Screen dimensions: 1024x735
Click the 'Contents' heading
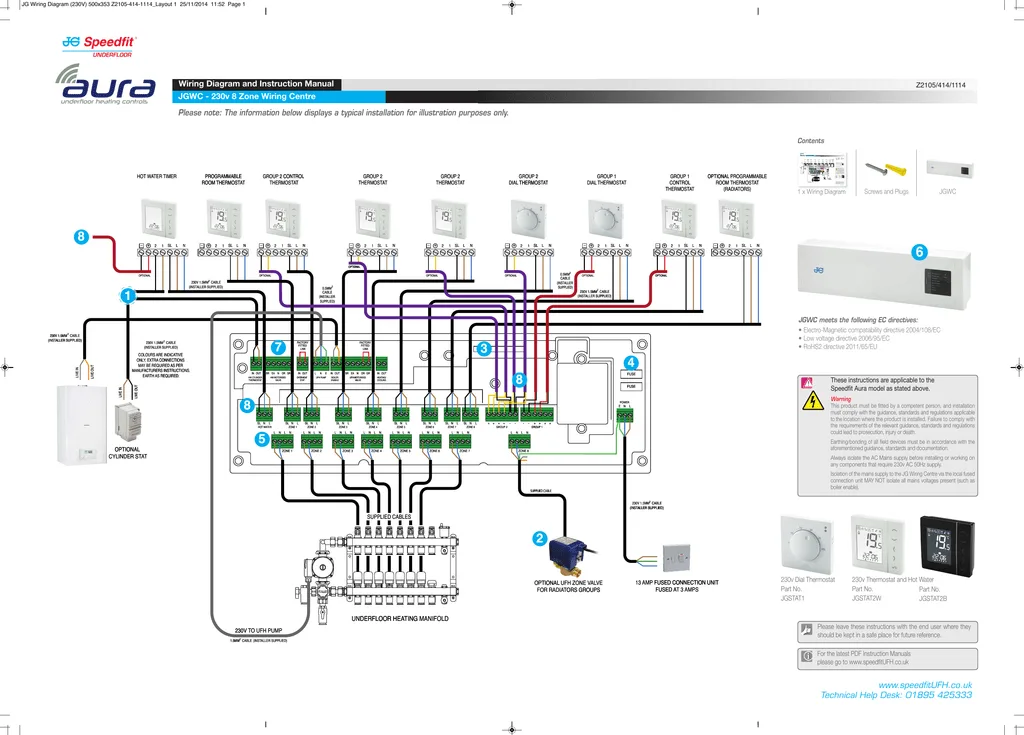coord(810,140)
